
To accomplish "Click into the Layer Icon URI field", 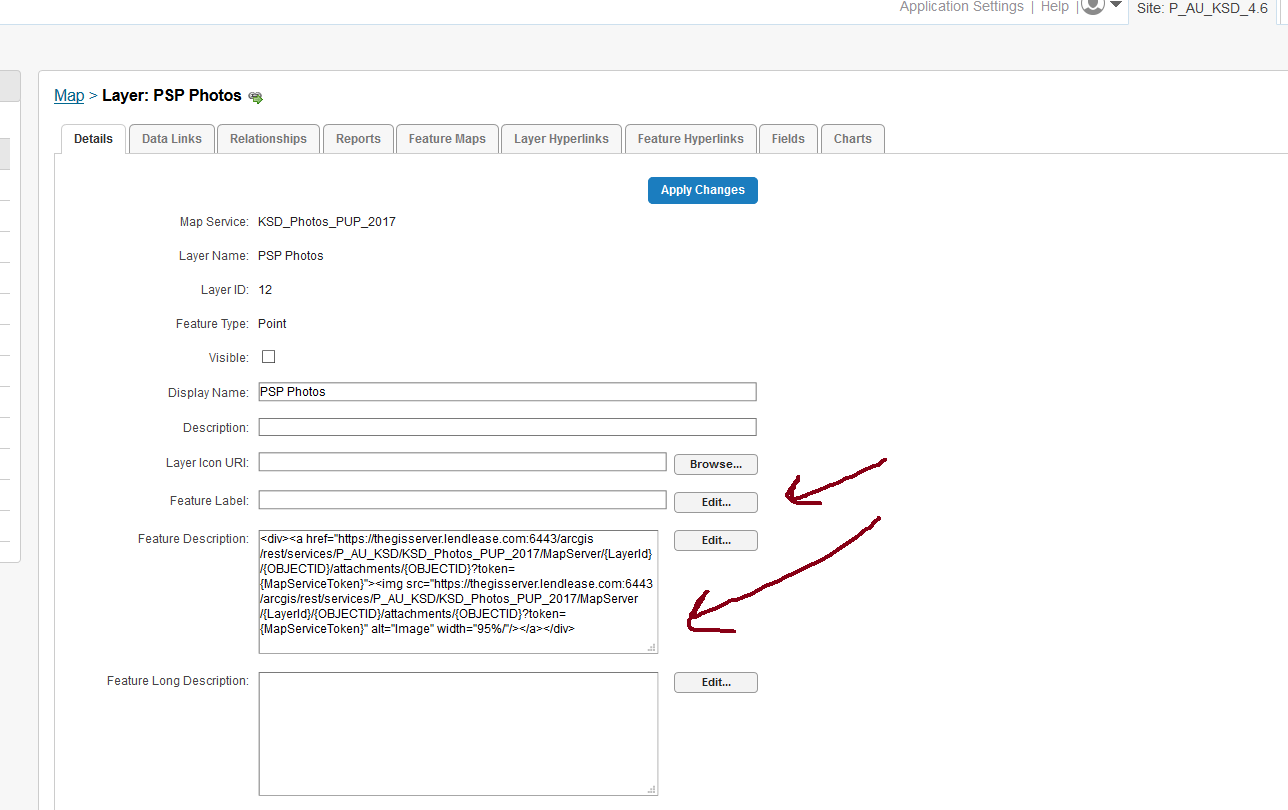I will 462,462.
